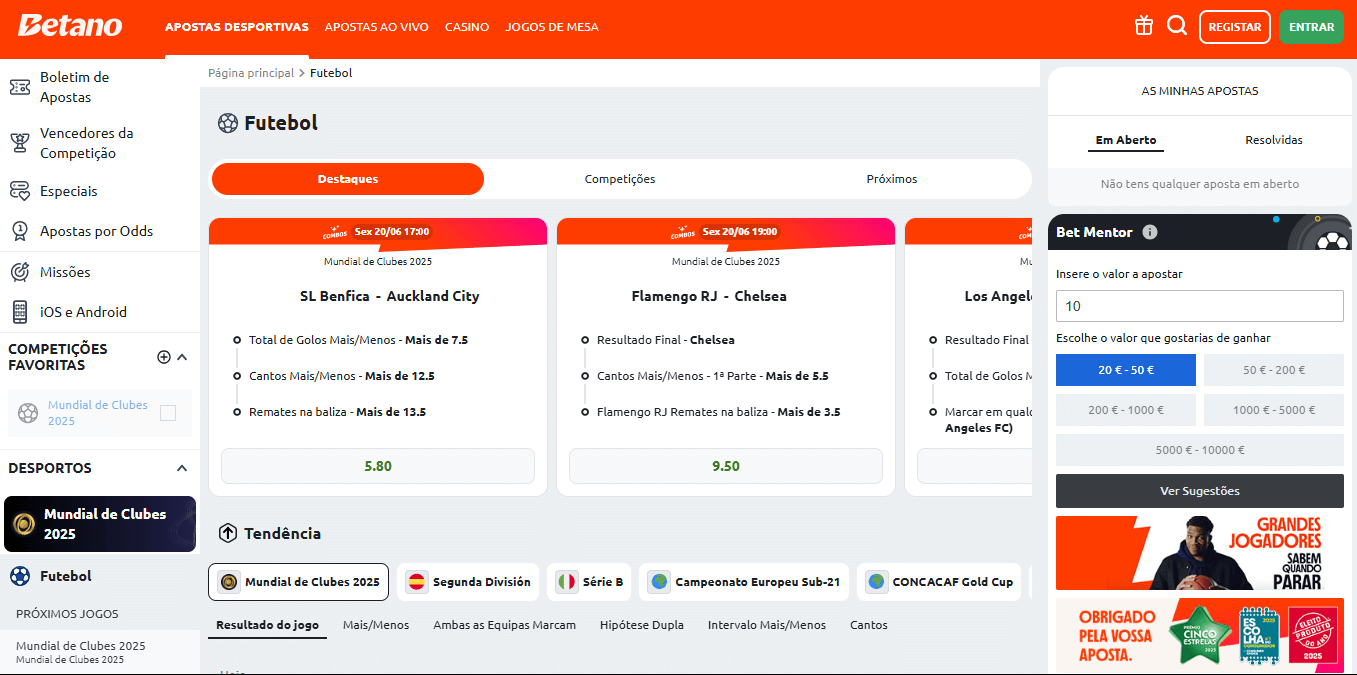Viewport: 1357px width, 675px height.
Task: Open the search magnifier icon
Action: [1177, 26]
